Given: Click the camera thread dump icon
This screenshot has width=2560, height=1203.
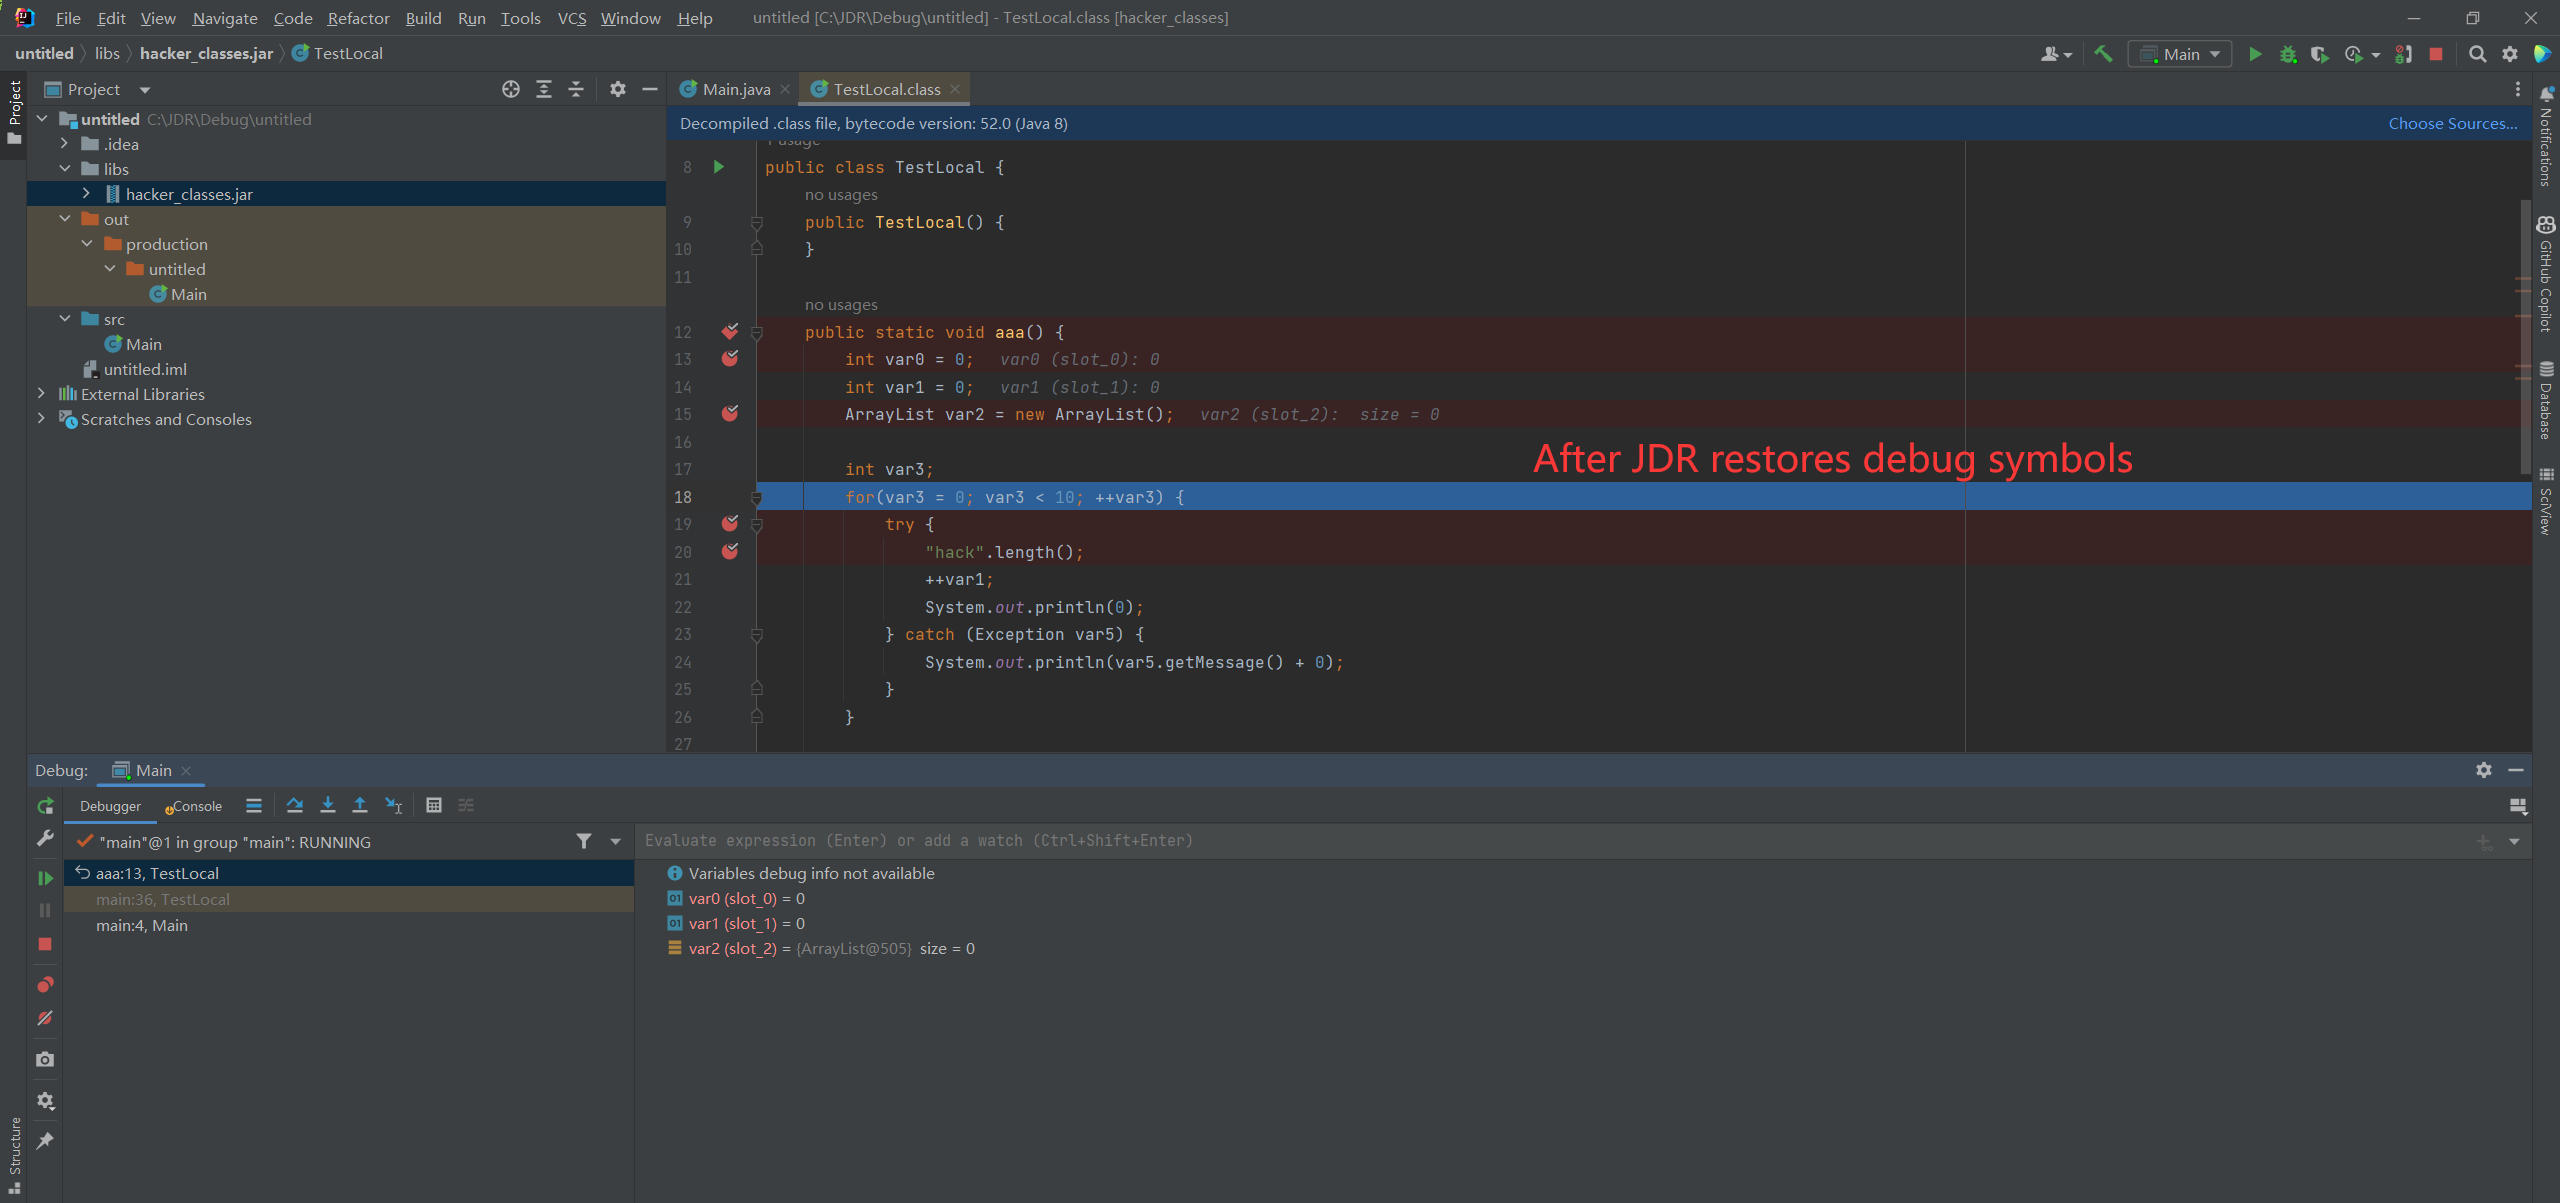Looking at the screenshot, I should point(45,1059).
